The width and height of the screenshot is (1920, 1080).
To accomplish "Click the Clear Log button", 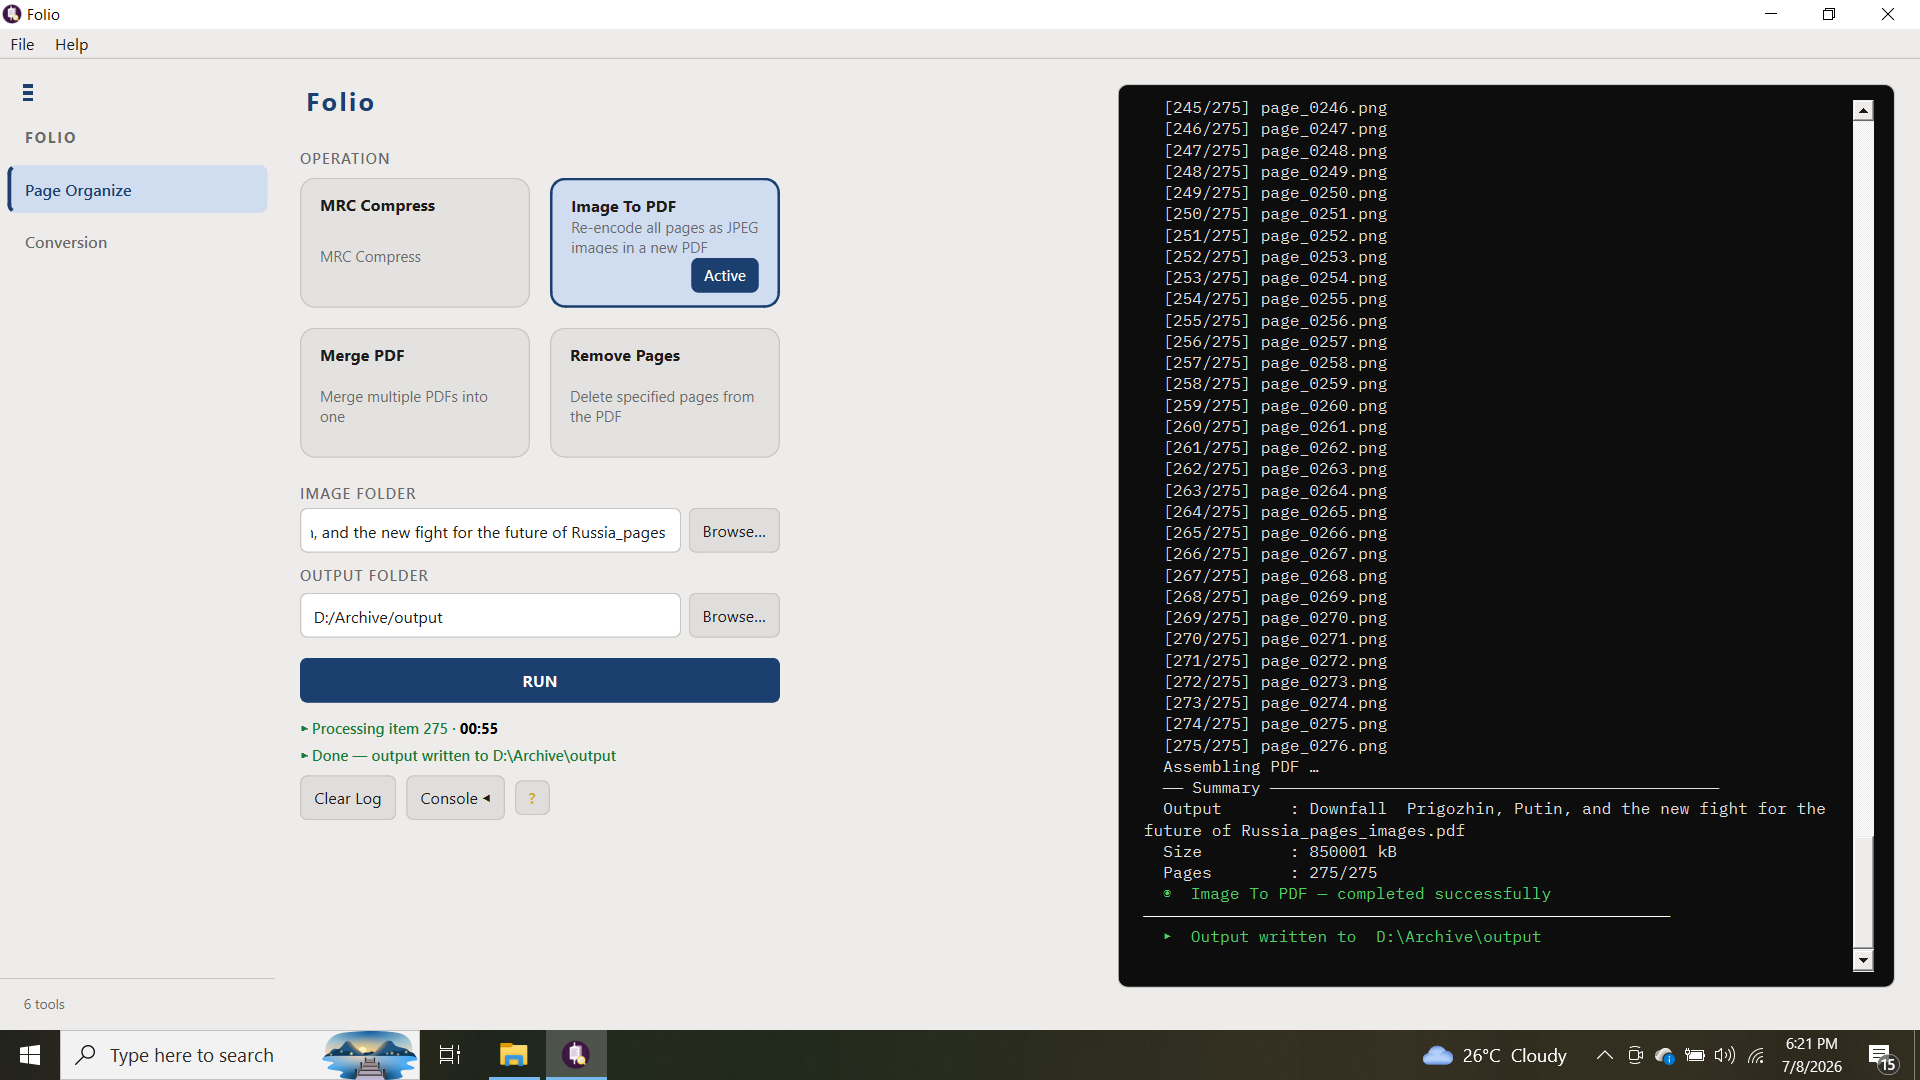I will coord(348,798).
